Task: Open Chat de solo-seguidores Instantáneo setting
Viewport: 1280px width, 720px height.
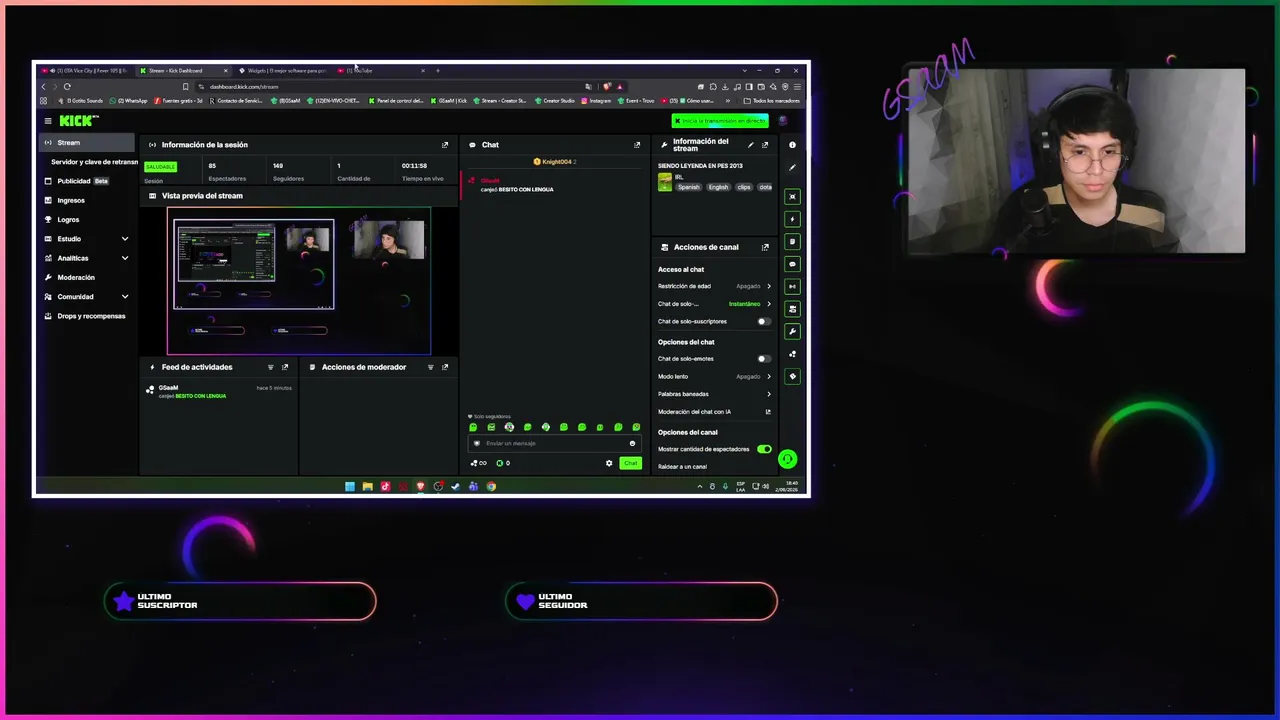Action: [714, 304]
